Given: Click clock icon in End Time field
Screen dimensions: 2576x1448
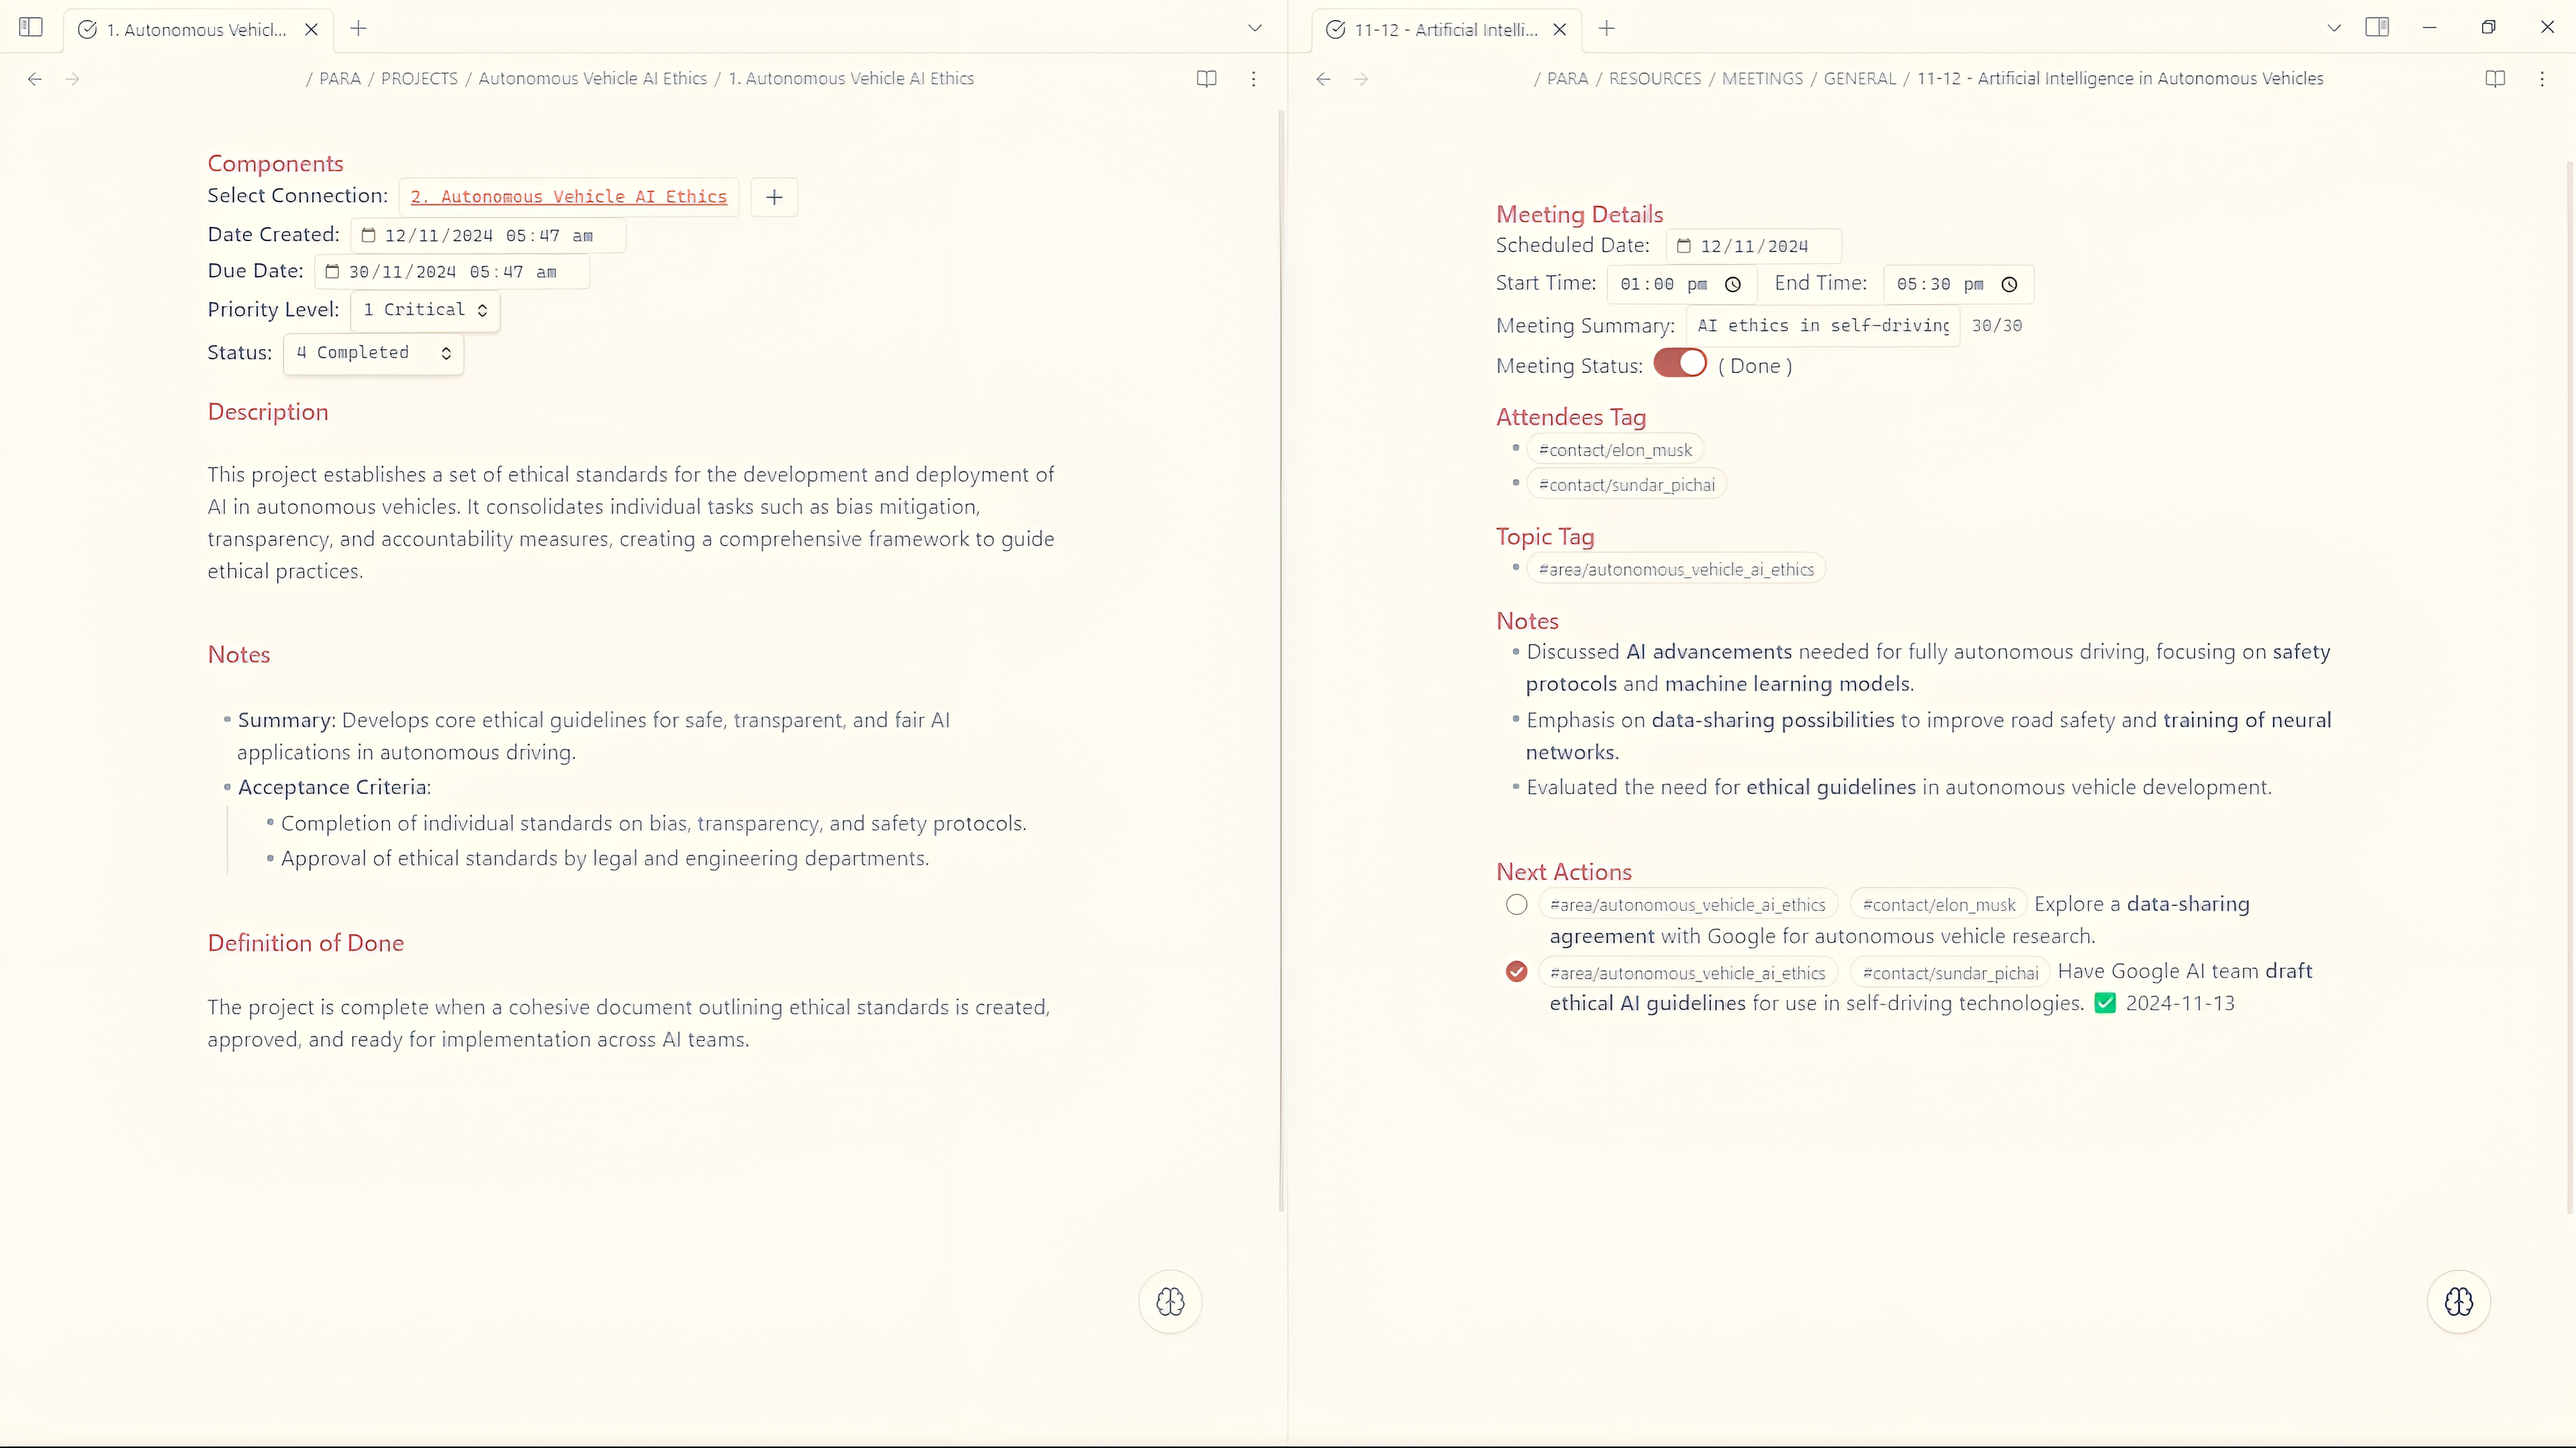Looking at the screenshot, I should (x=2009, y=284).
